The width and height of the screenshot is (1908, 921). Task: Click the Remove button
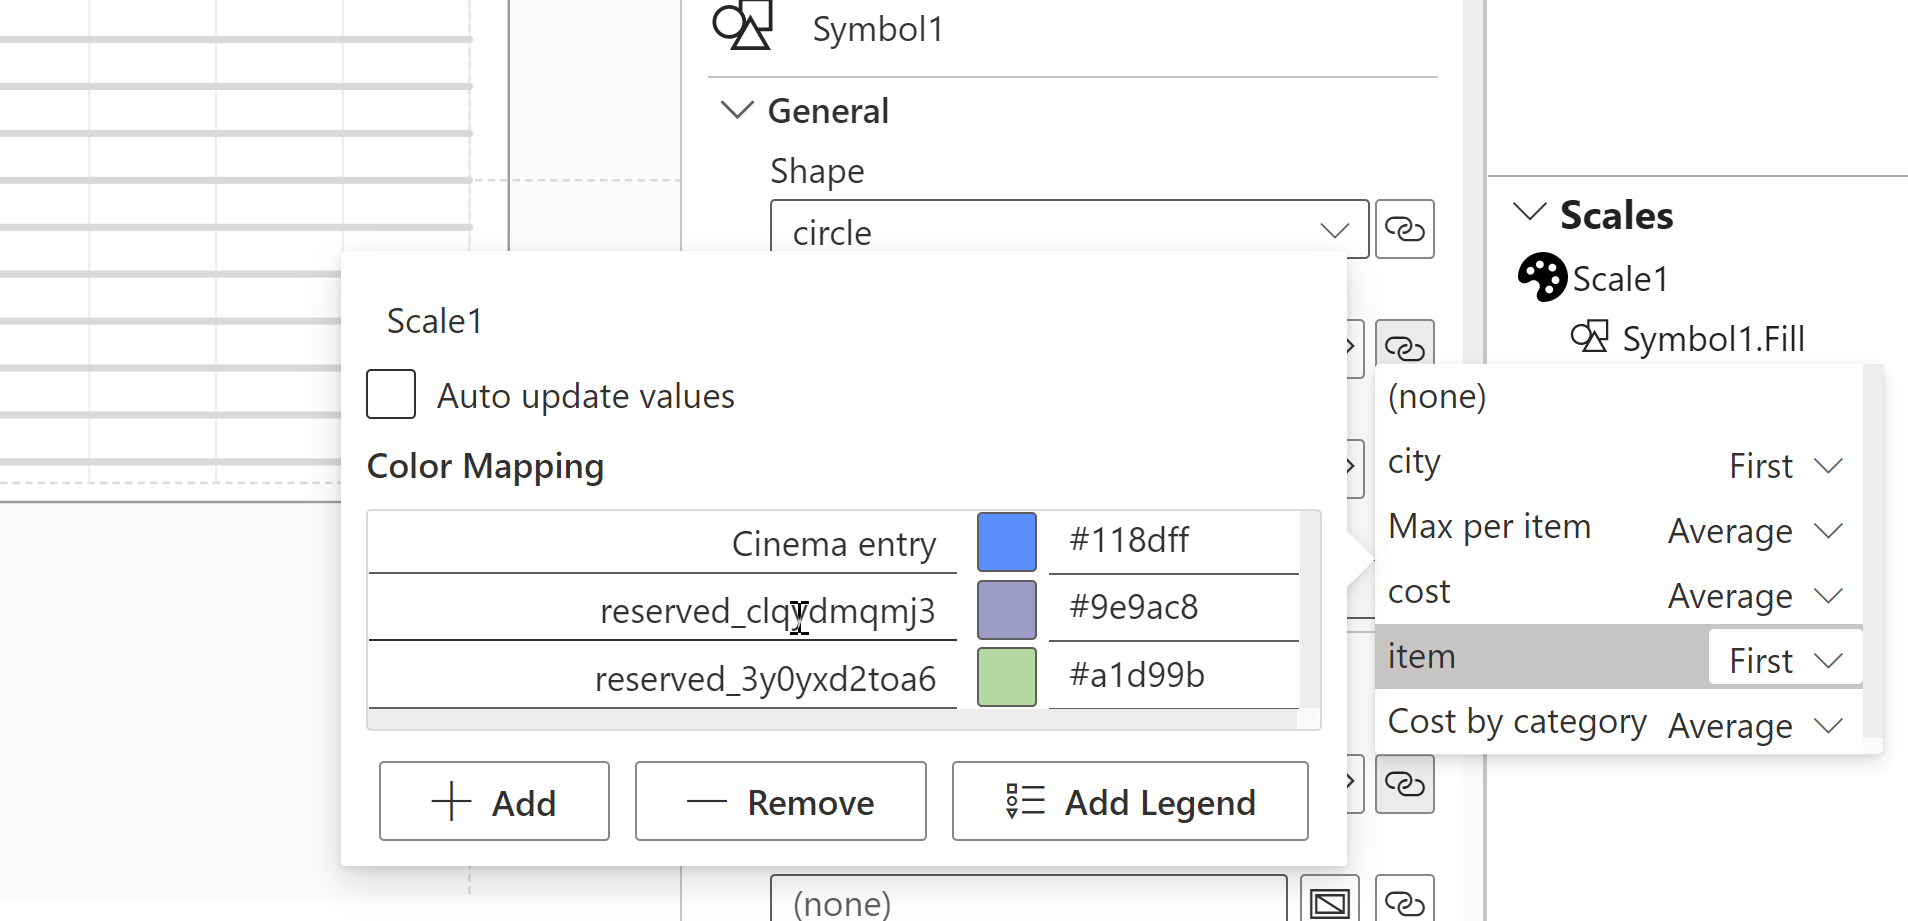tap(780, 801)
